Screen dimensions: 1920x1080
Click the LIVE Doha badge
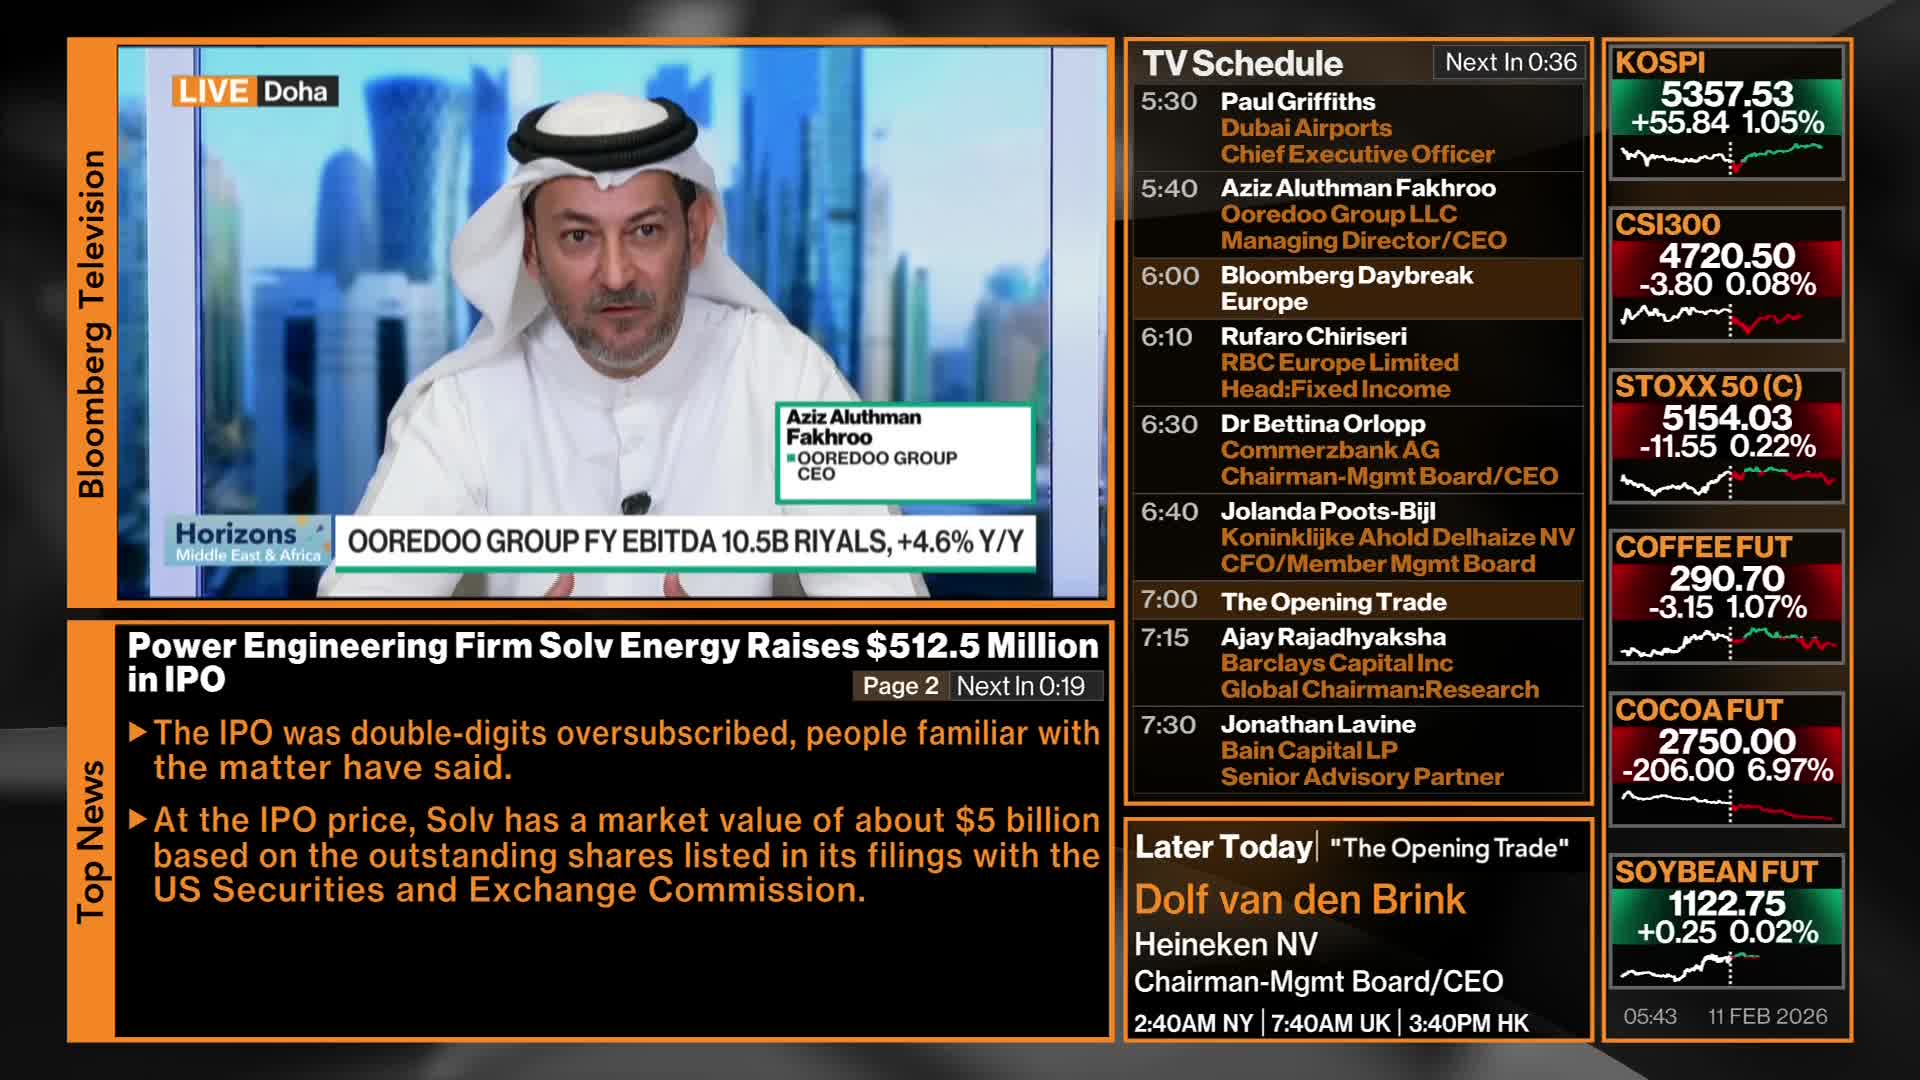[x=255, y=91]
